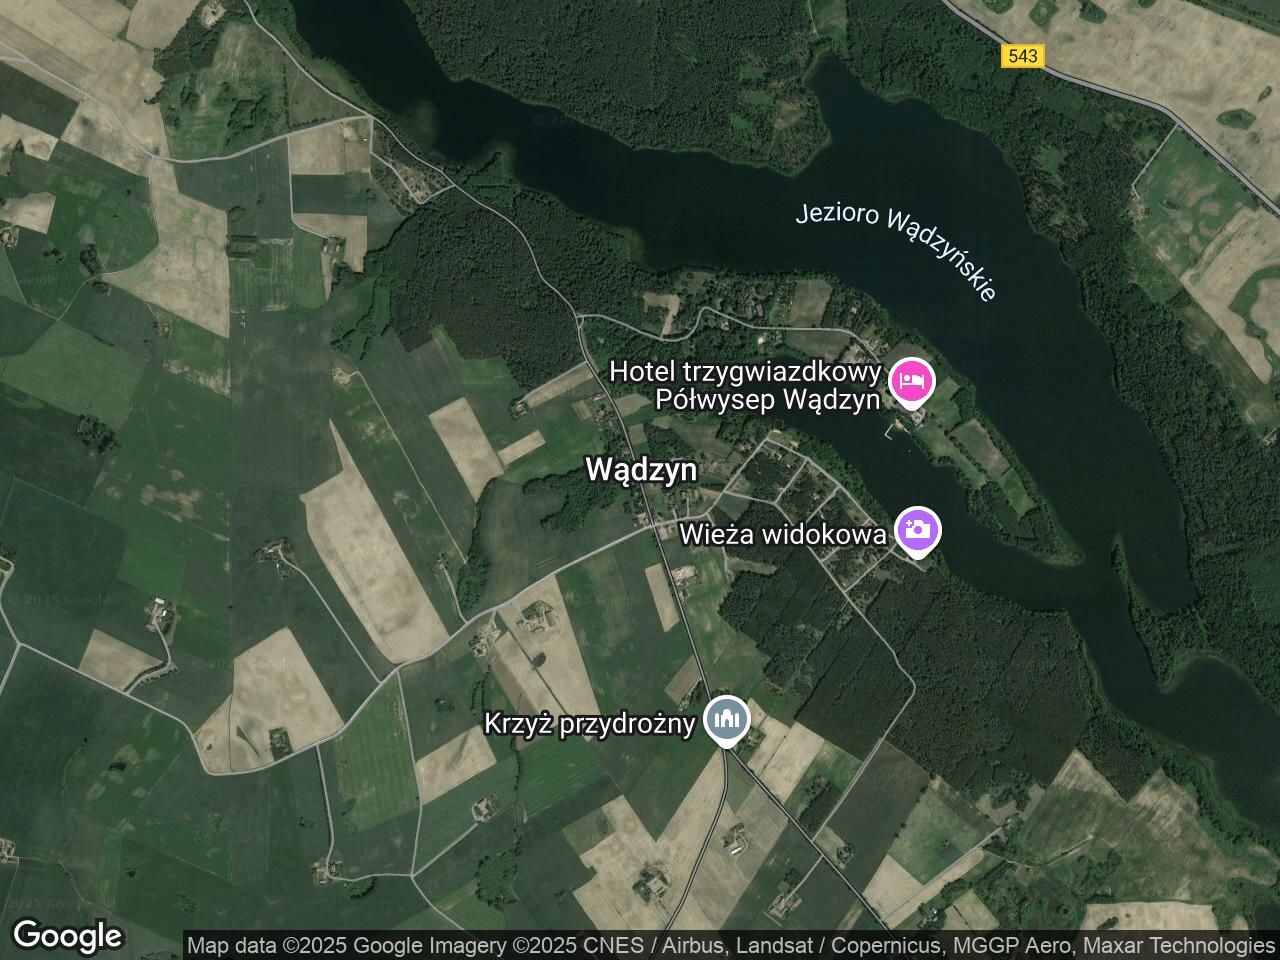Click the small pier on the lake near the hotel
The image size is (1280, 960).
point(889,431)
